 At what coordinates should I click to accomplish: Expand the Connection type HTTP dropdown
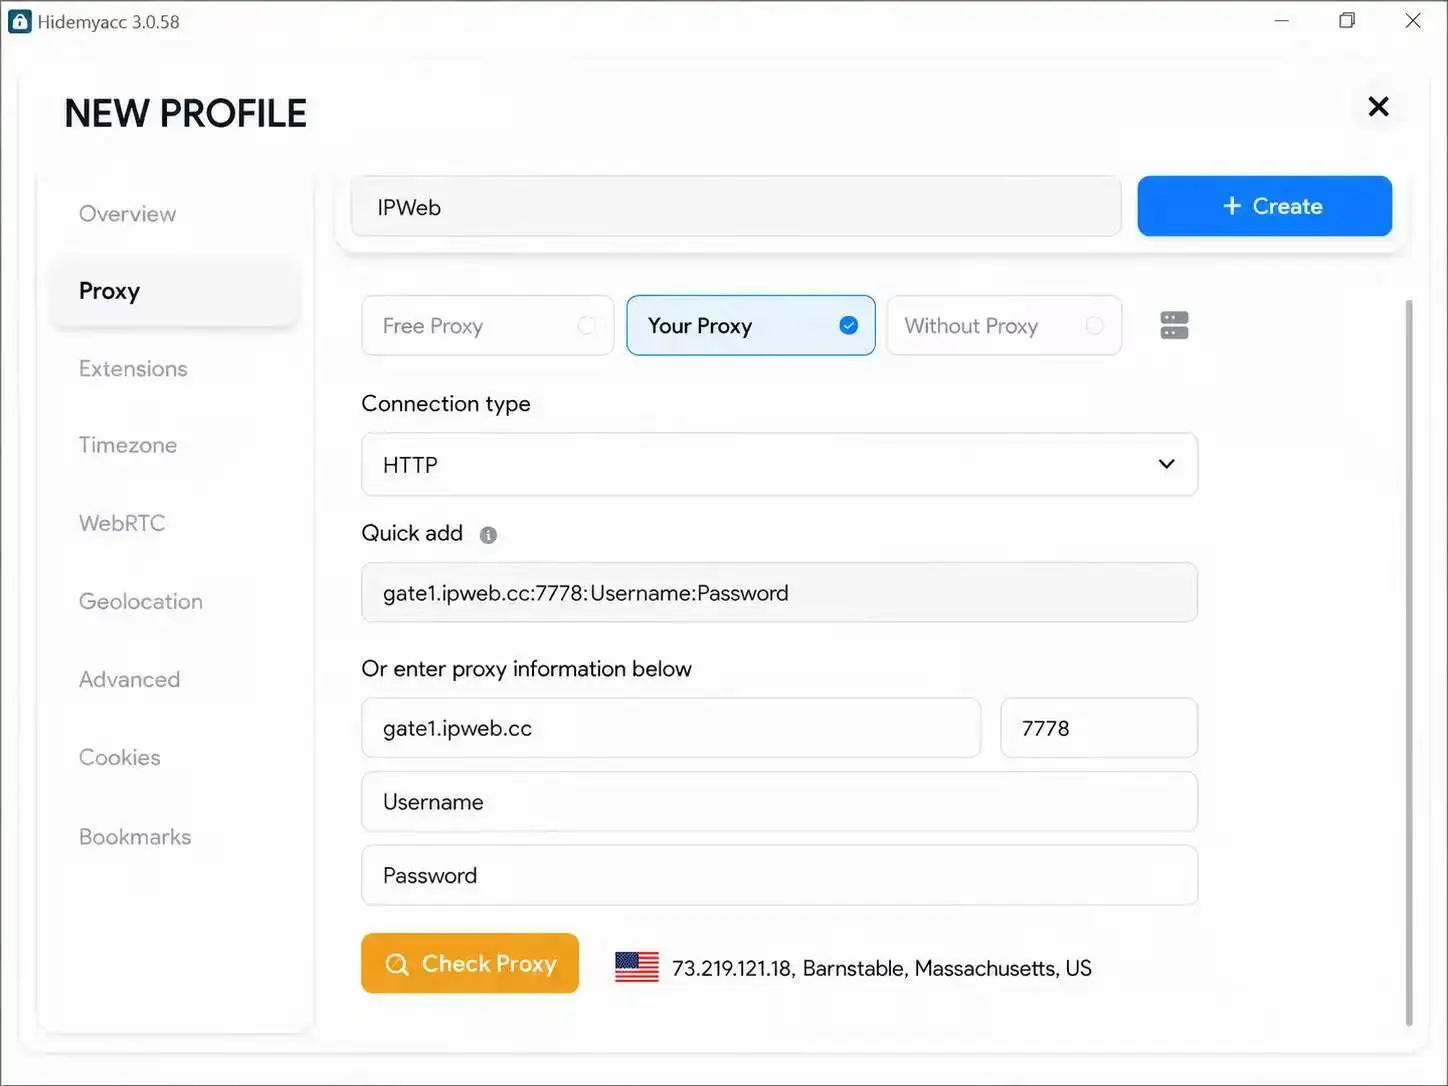pyautogui.click(x=779, y=464)
